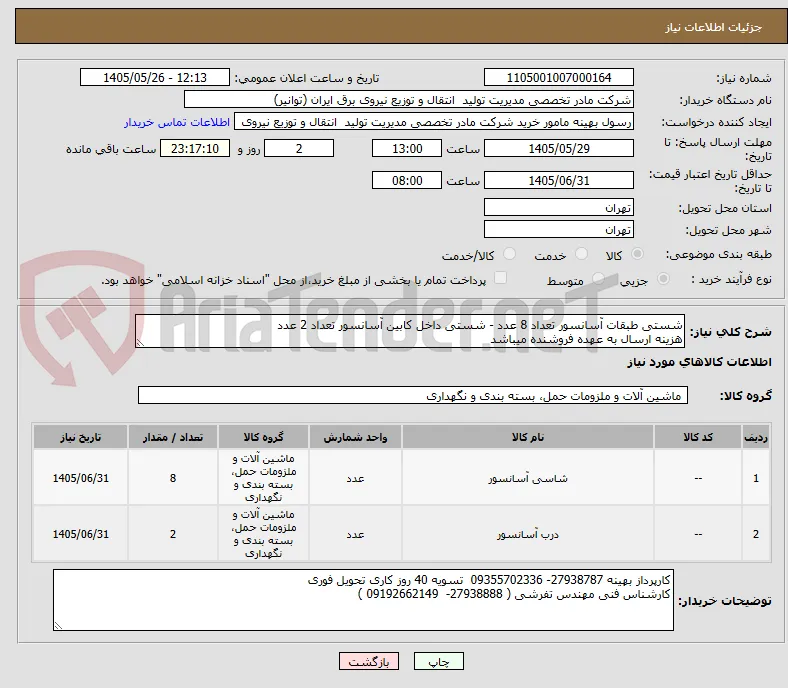The width and height of the screenshot is (788, 688).
Task: Click the گروه کالا table column header
Action: pyautogui.click(x=263, y=437)
